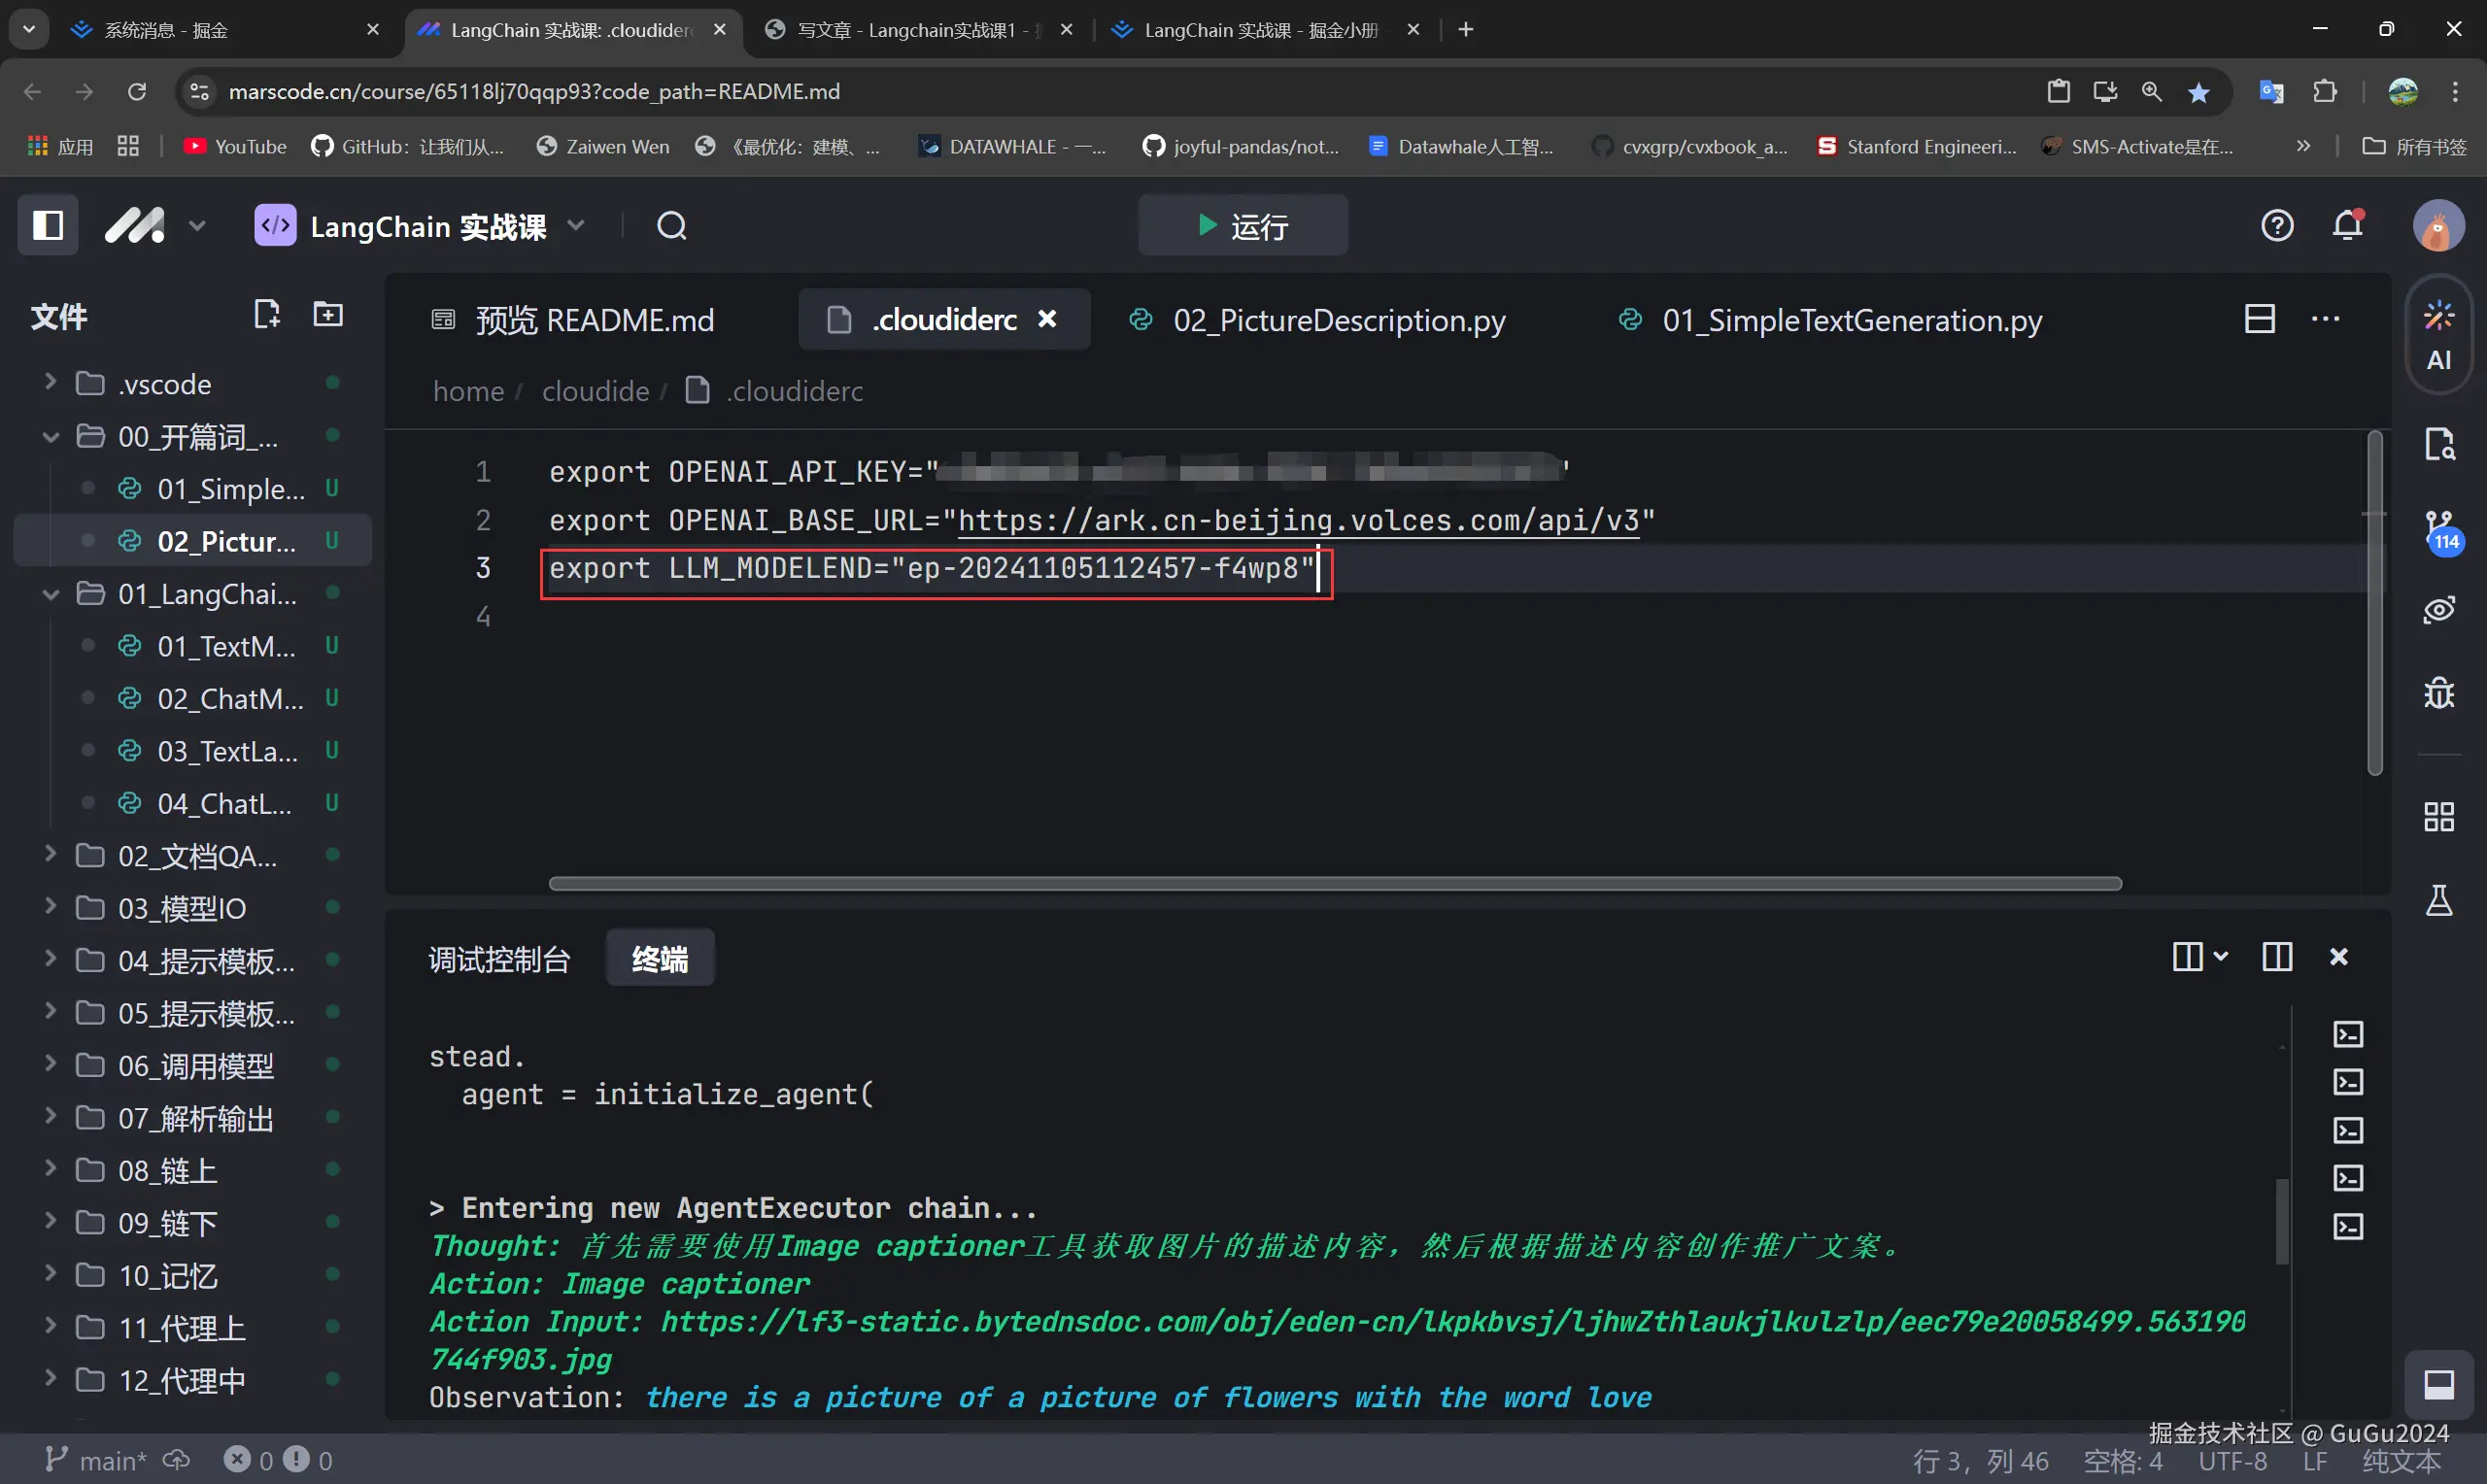Click the cloudide breadcrumb link
This screenshot has height=1484, width=2487.
pos(595,391)
